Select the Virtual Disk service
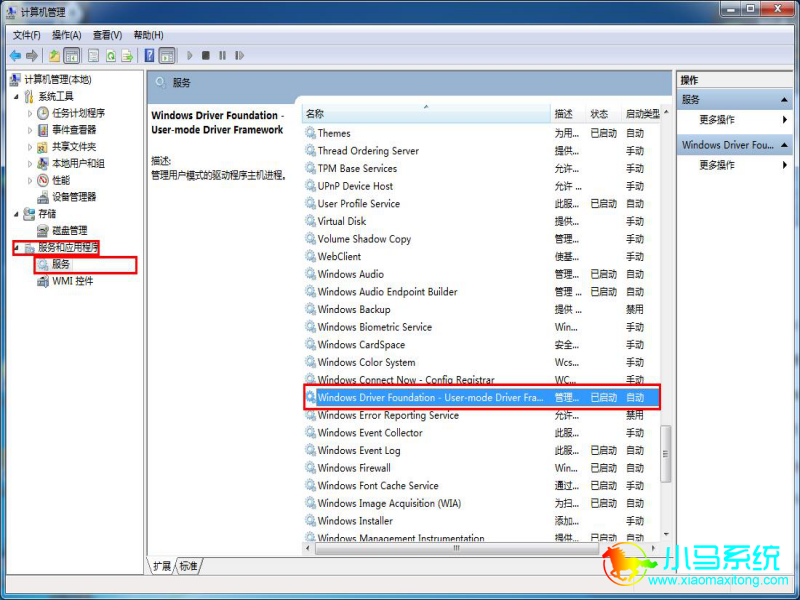The image size is (800, 600). click(481, 221)
